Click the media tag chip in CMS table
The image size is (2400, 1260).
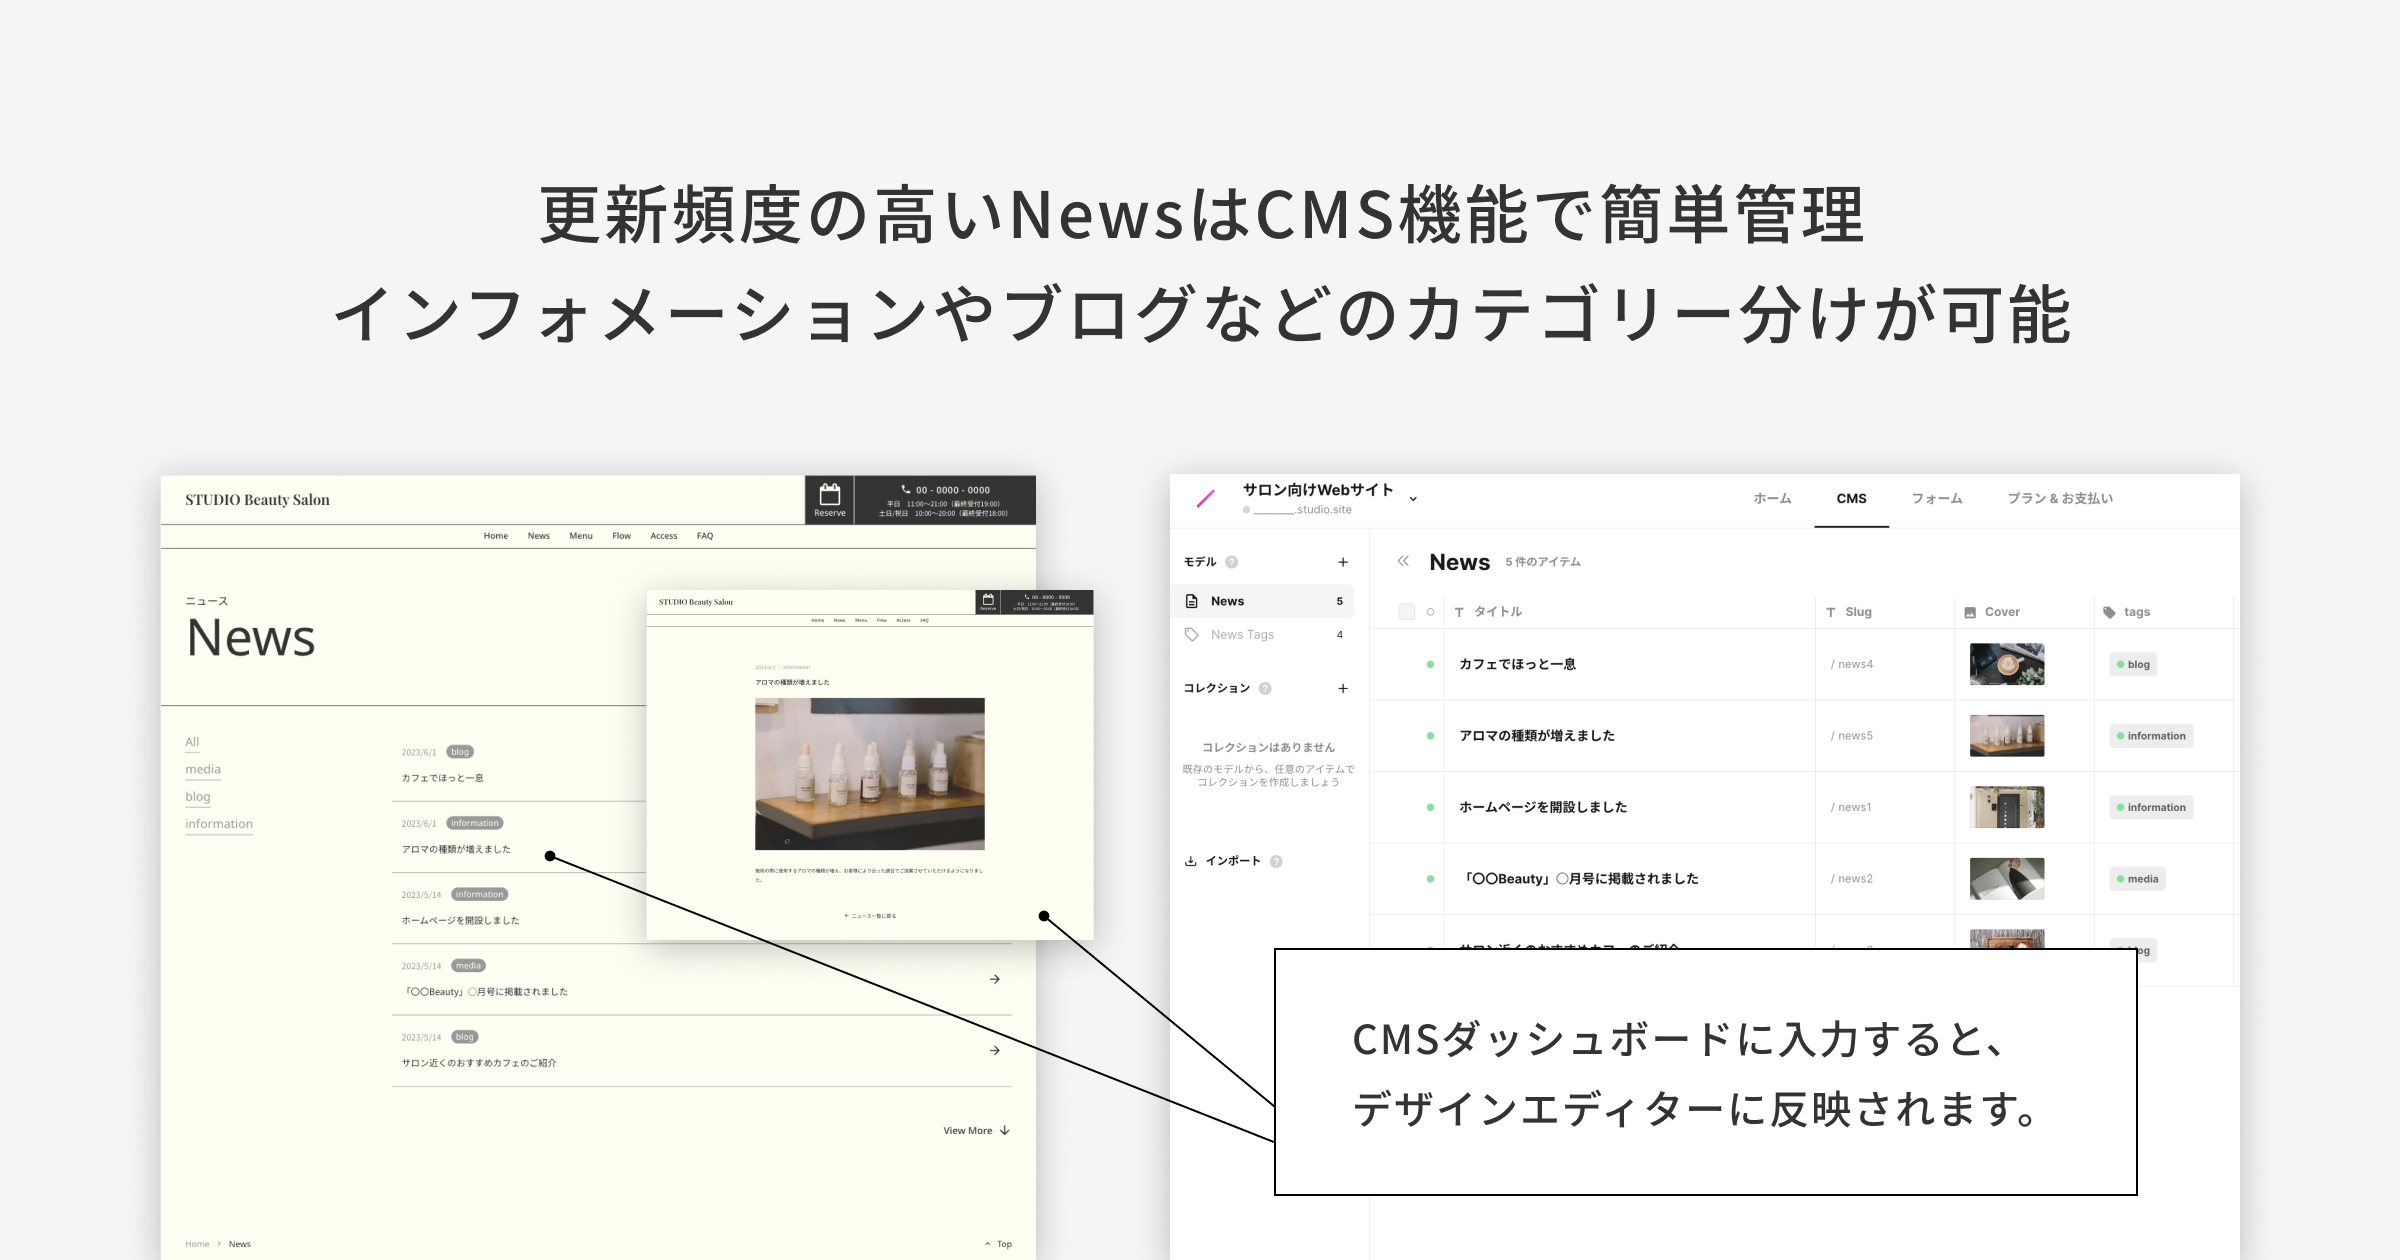[2137, 879]
